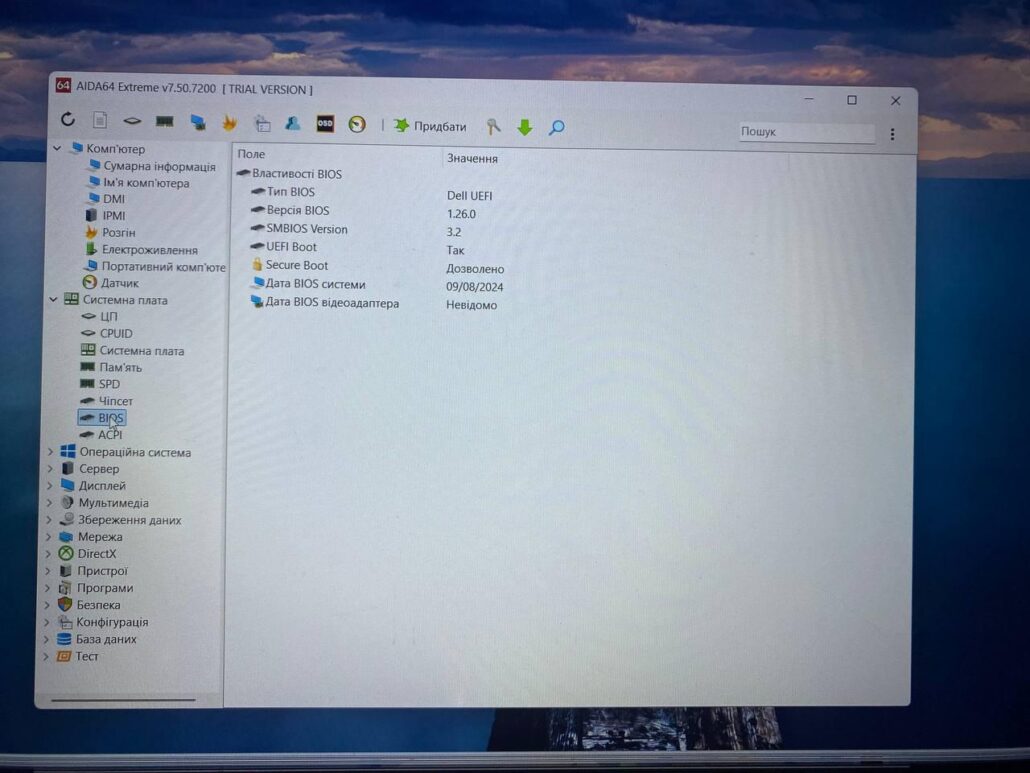1030x773 pixels.
Task: Click the user account toolbar icon
Action: [293, 124]
